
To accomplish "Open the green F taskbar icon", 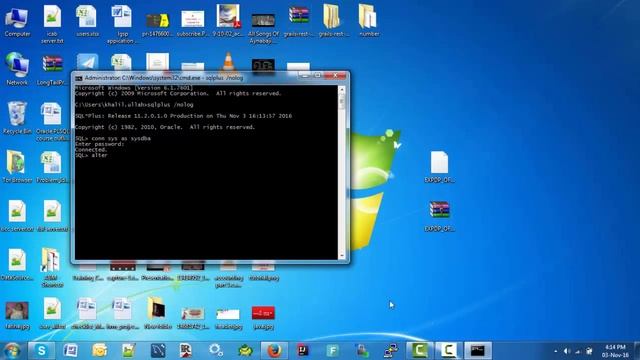I will 333,351.
